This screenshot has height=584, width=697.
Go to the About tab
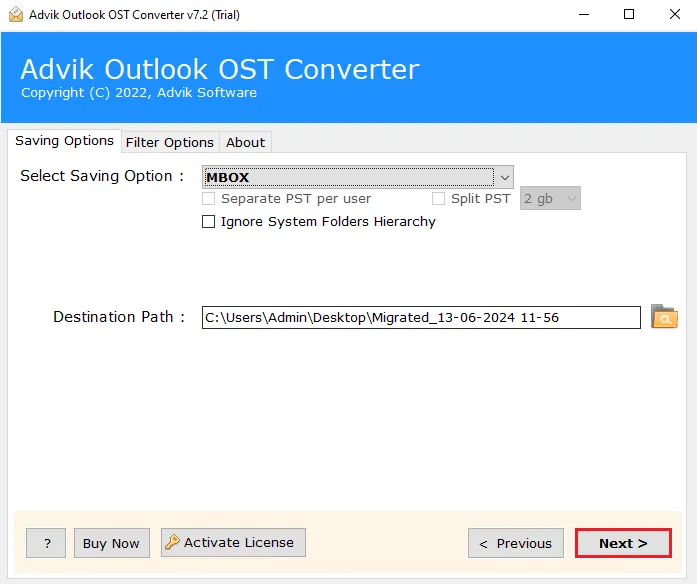[245, 142]
